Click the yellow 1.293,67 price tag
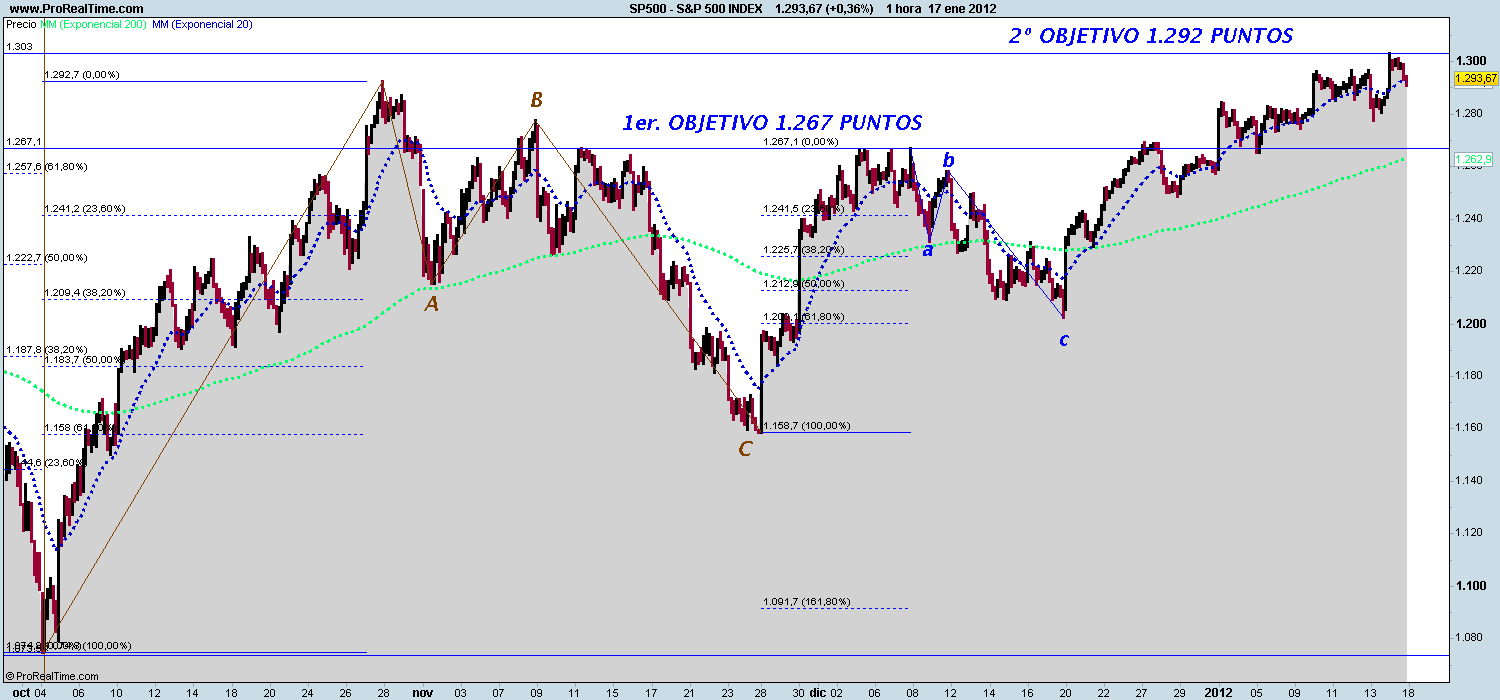The image size is (1500, 700). [x=1475, y=78]
